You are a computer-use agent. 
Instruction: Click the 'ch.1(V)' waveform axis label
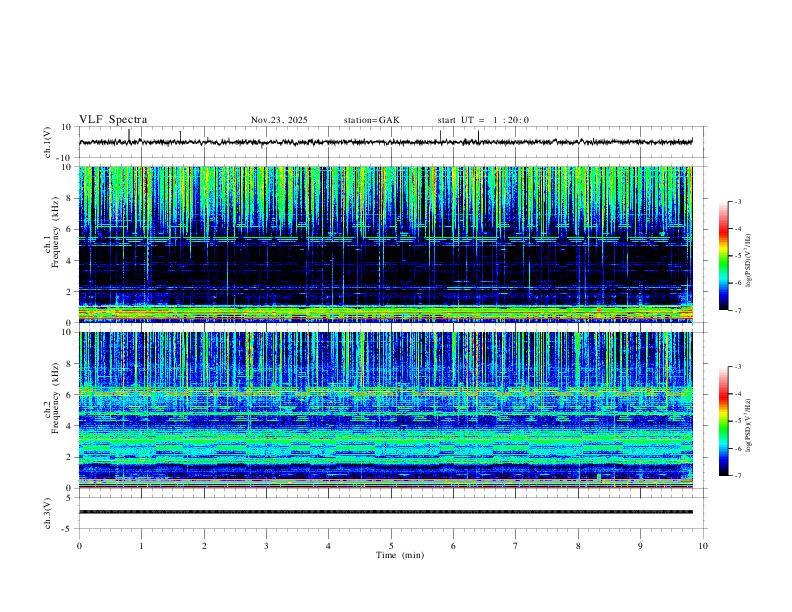tap(48, 142)
